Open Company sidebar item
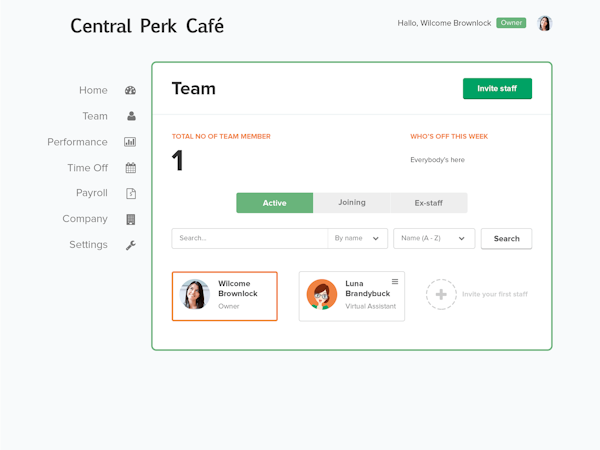 click(85, 219)
